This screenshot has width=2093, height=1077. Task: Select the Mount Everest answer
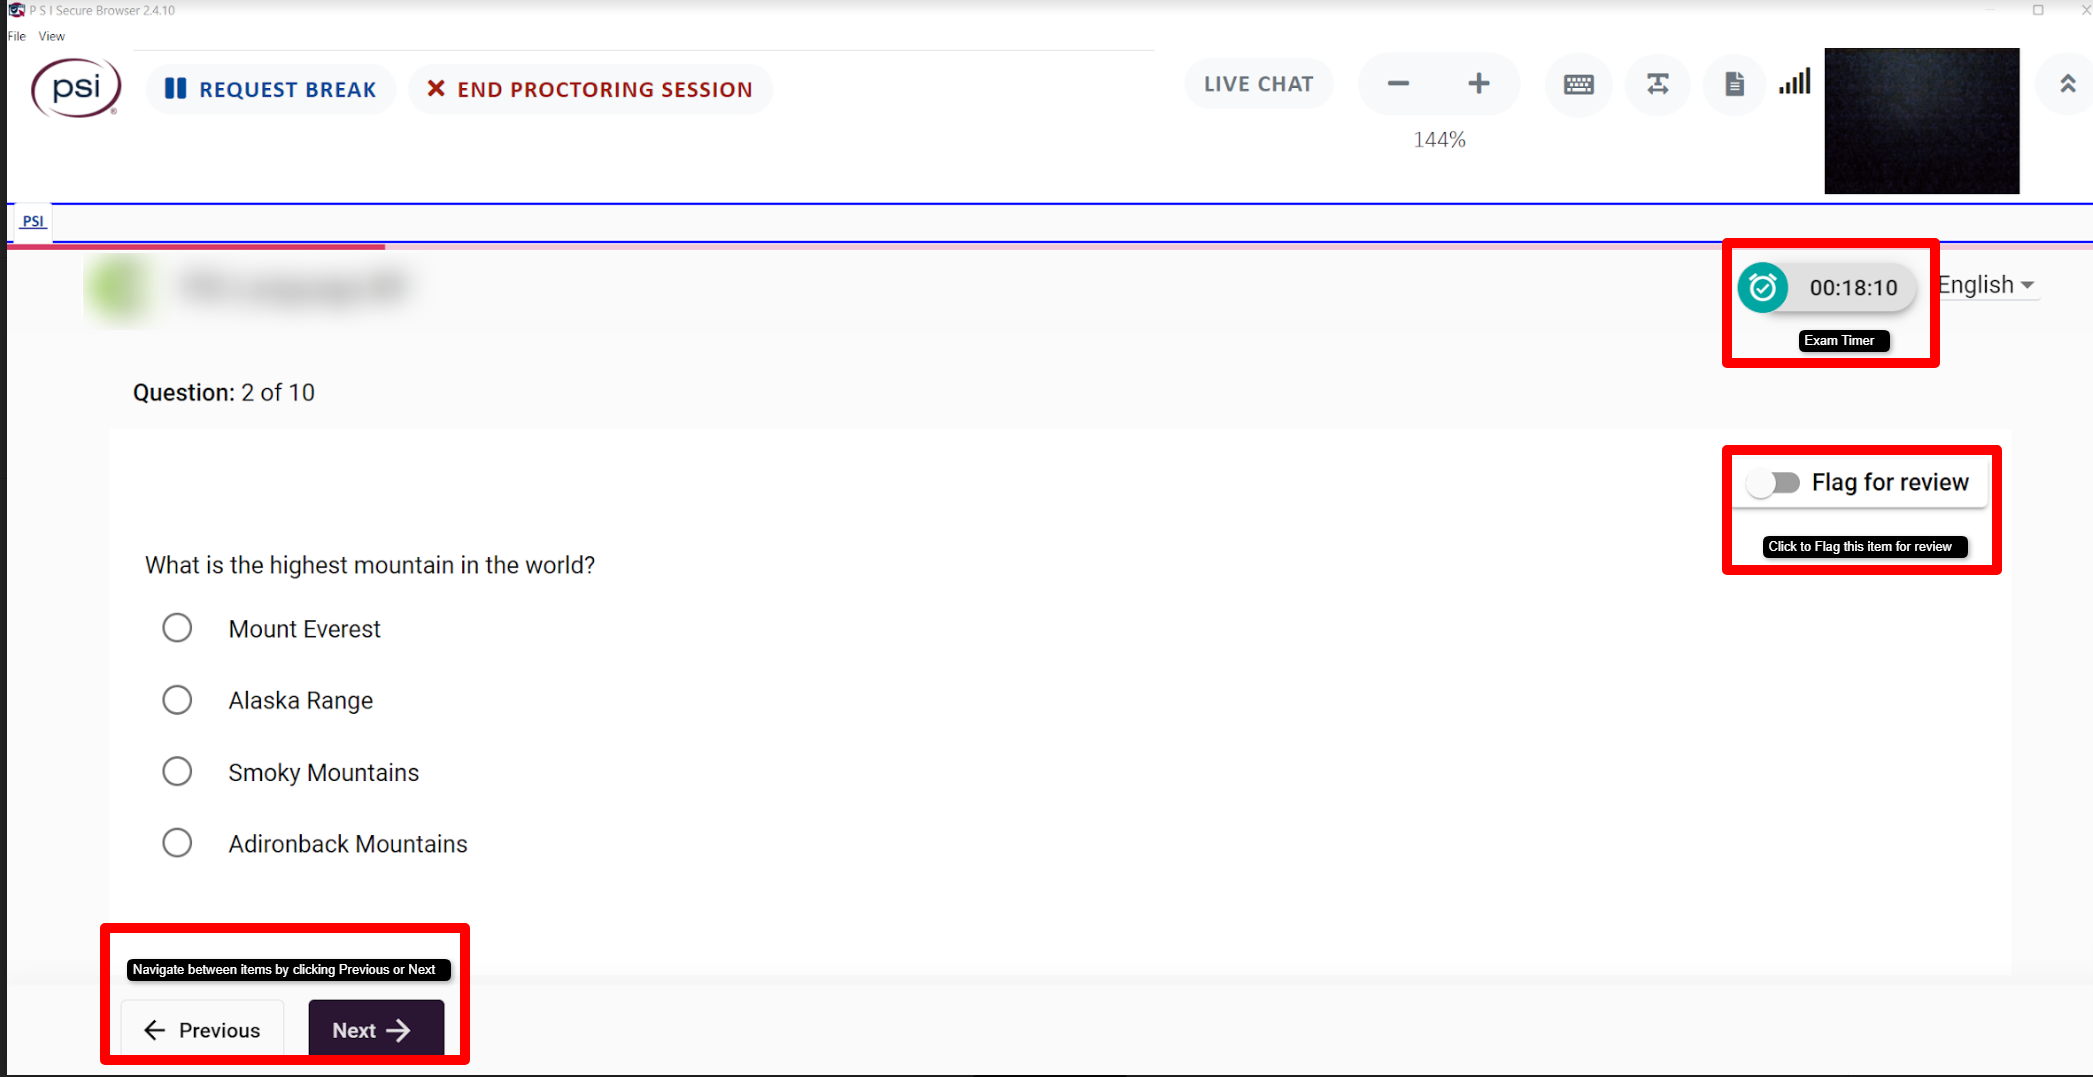point(177,628)
